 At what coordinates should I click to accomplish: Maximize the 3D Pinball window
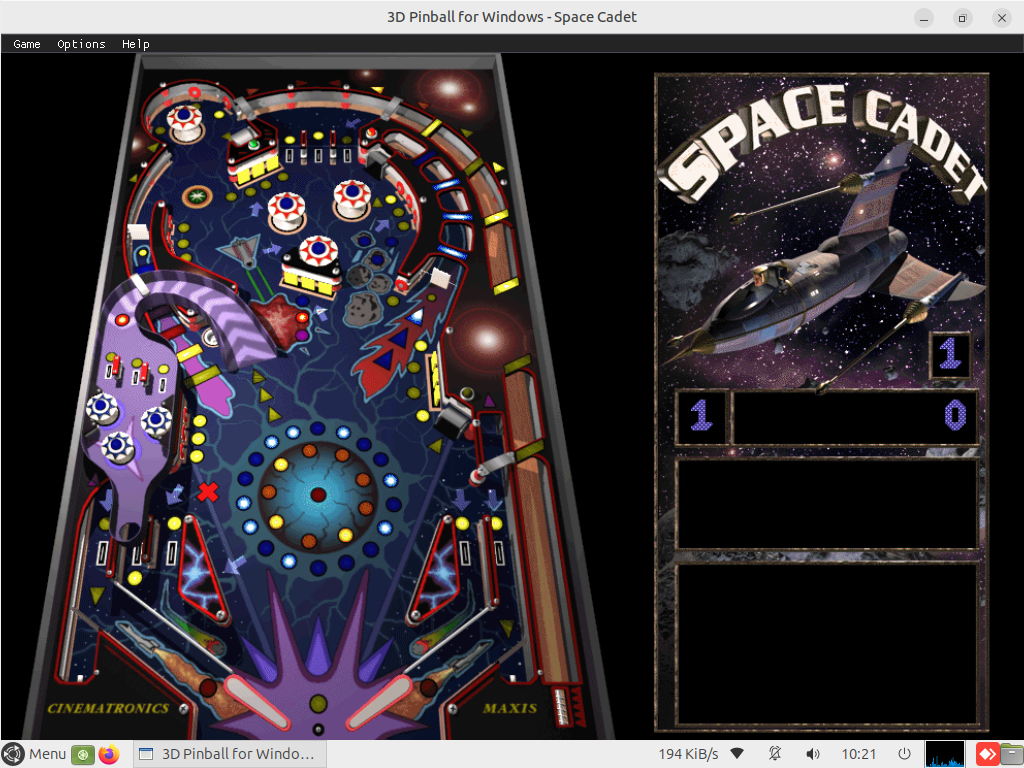(962, 18)
